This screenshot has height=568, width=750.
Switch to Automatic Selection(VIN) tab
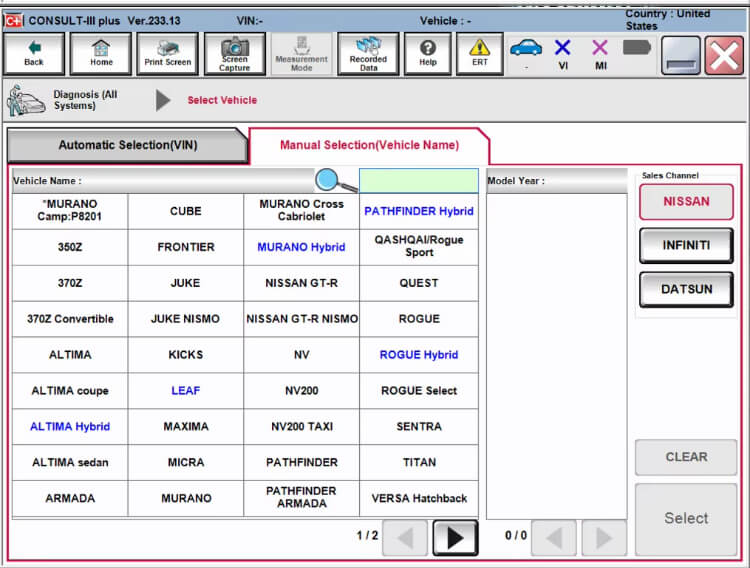tap(128, 145)
